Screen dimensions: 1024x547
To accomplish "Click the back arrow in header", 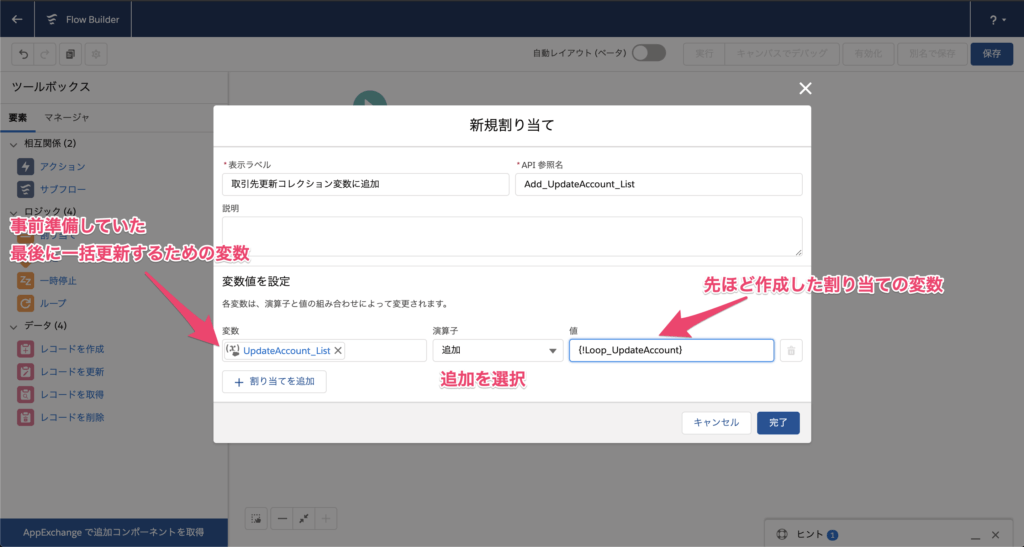I will pyautogui.click(x=17, y=19).
